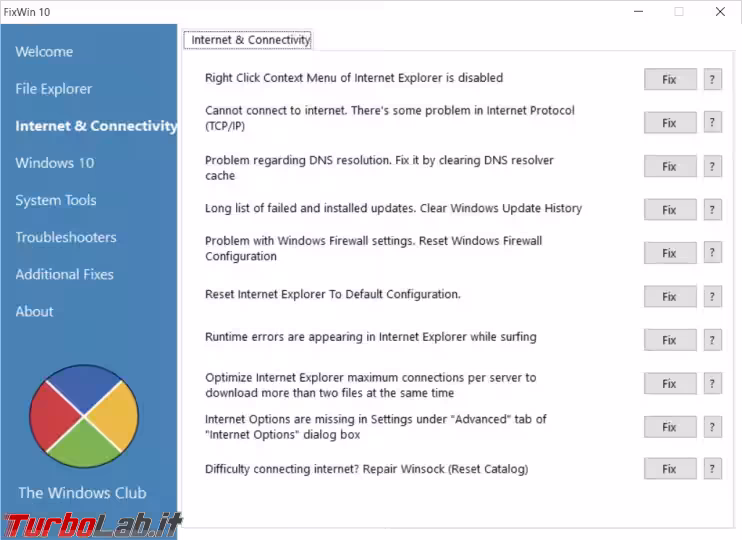Click The Windows Club logo
Image resolution: width=742 pixels, height=540 pixels.
point(84,416)
